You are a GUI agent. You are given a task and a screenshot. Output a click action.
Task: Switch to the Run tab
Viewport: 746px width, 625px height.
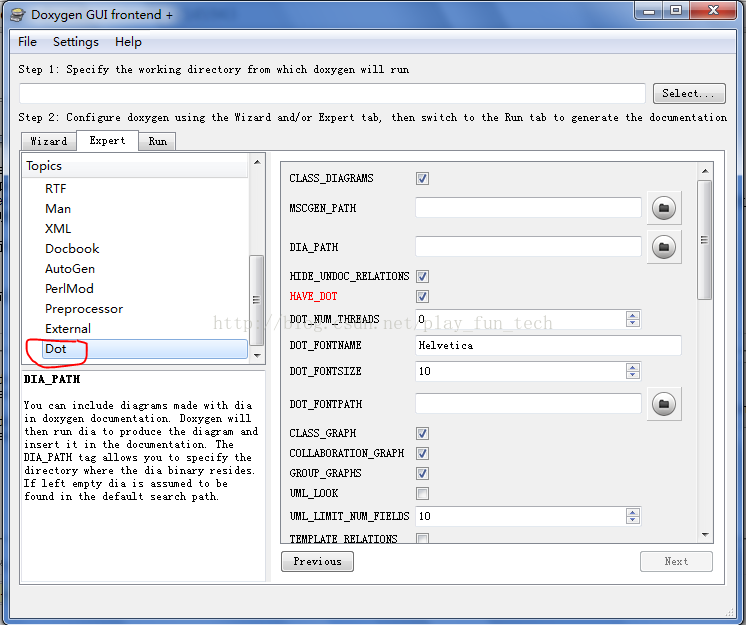tap(157, 141)
